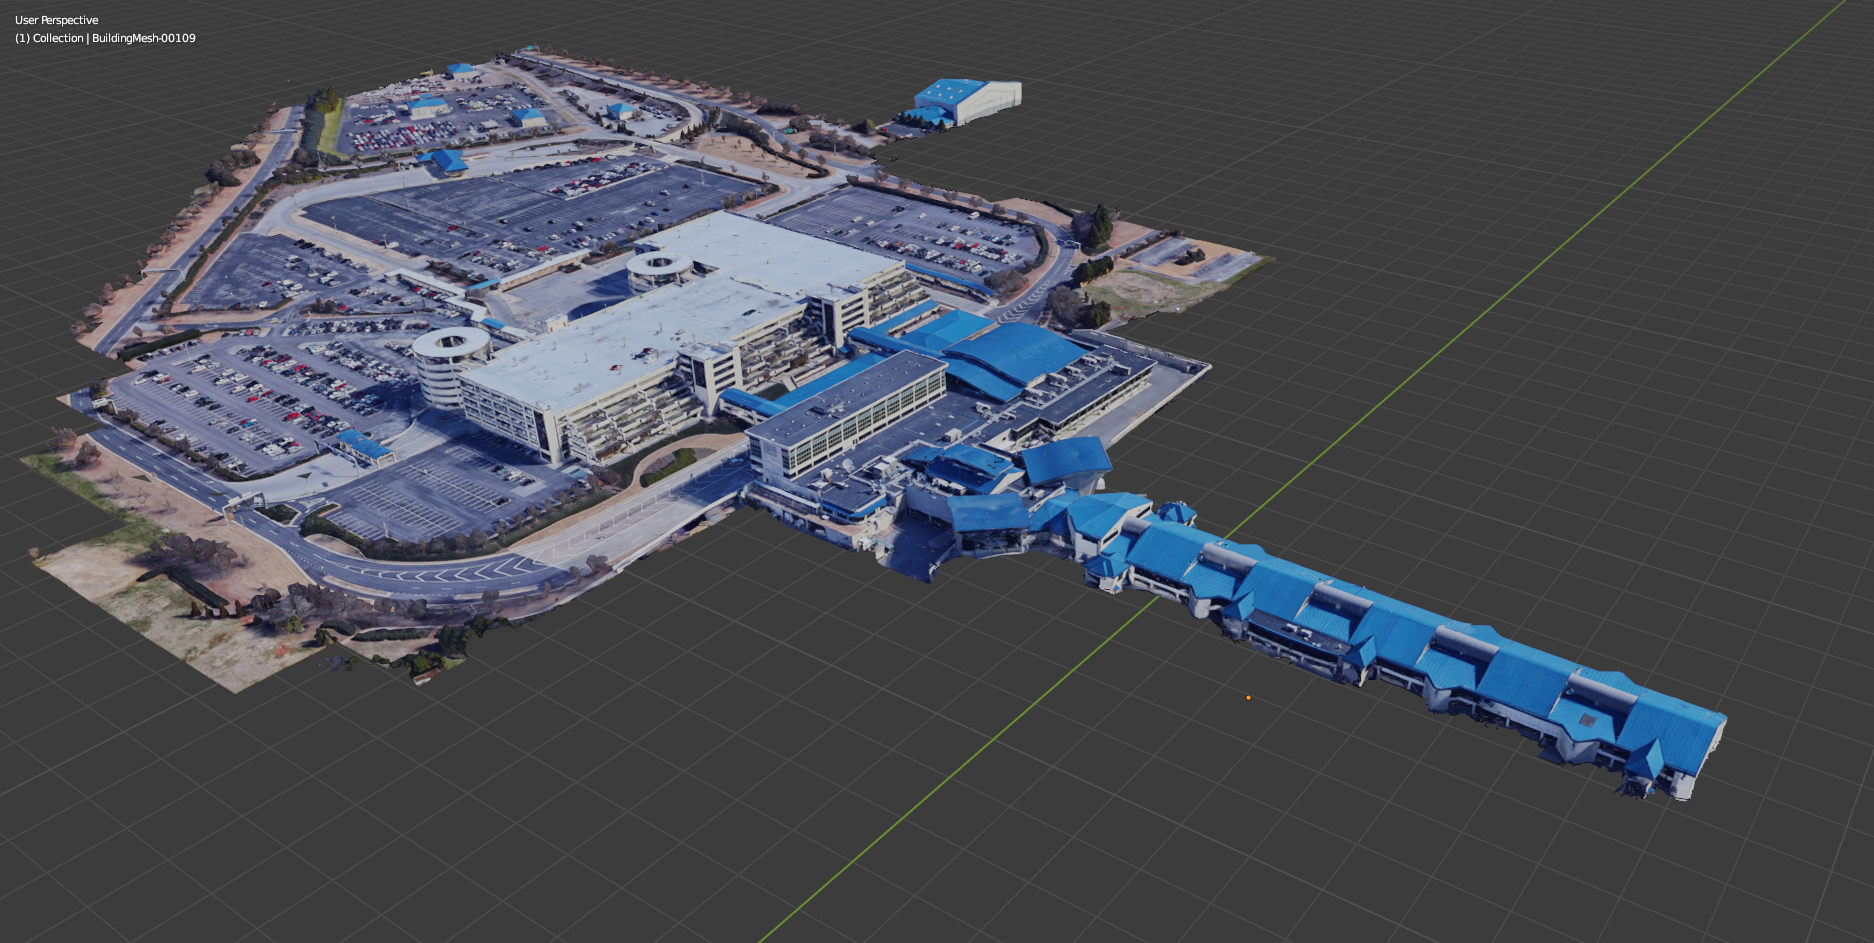Select the isolated blue-roofed hangar building mesh
This screenshot has height=943, width=1874.
[967, 102]
